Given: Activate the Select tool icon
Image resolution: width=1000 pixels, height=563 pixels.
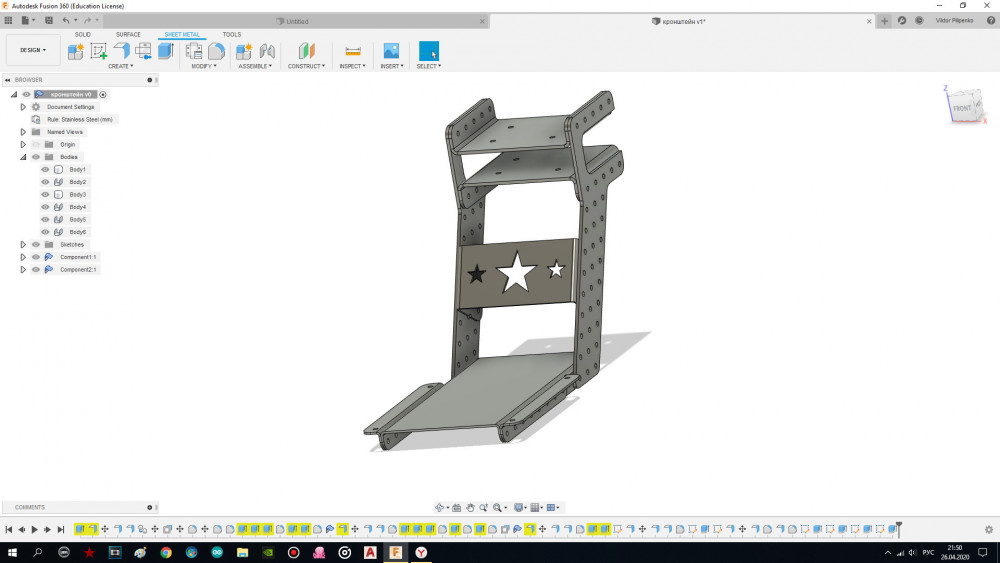Looking at the screenshot, I should [x=428, y=51].
